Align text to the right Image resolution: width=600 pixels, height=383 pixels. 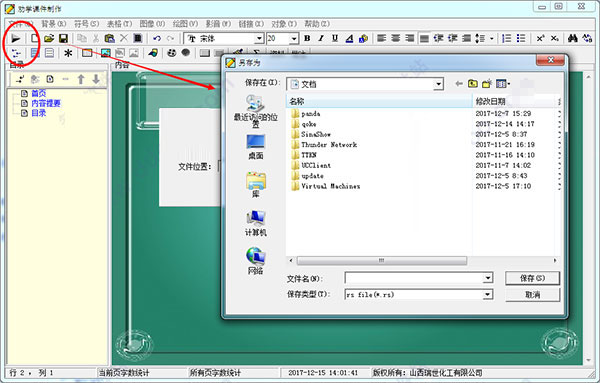pyautogui.click(x=410, y=38)
